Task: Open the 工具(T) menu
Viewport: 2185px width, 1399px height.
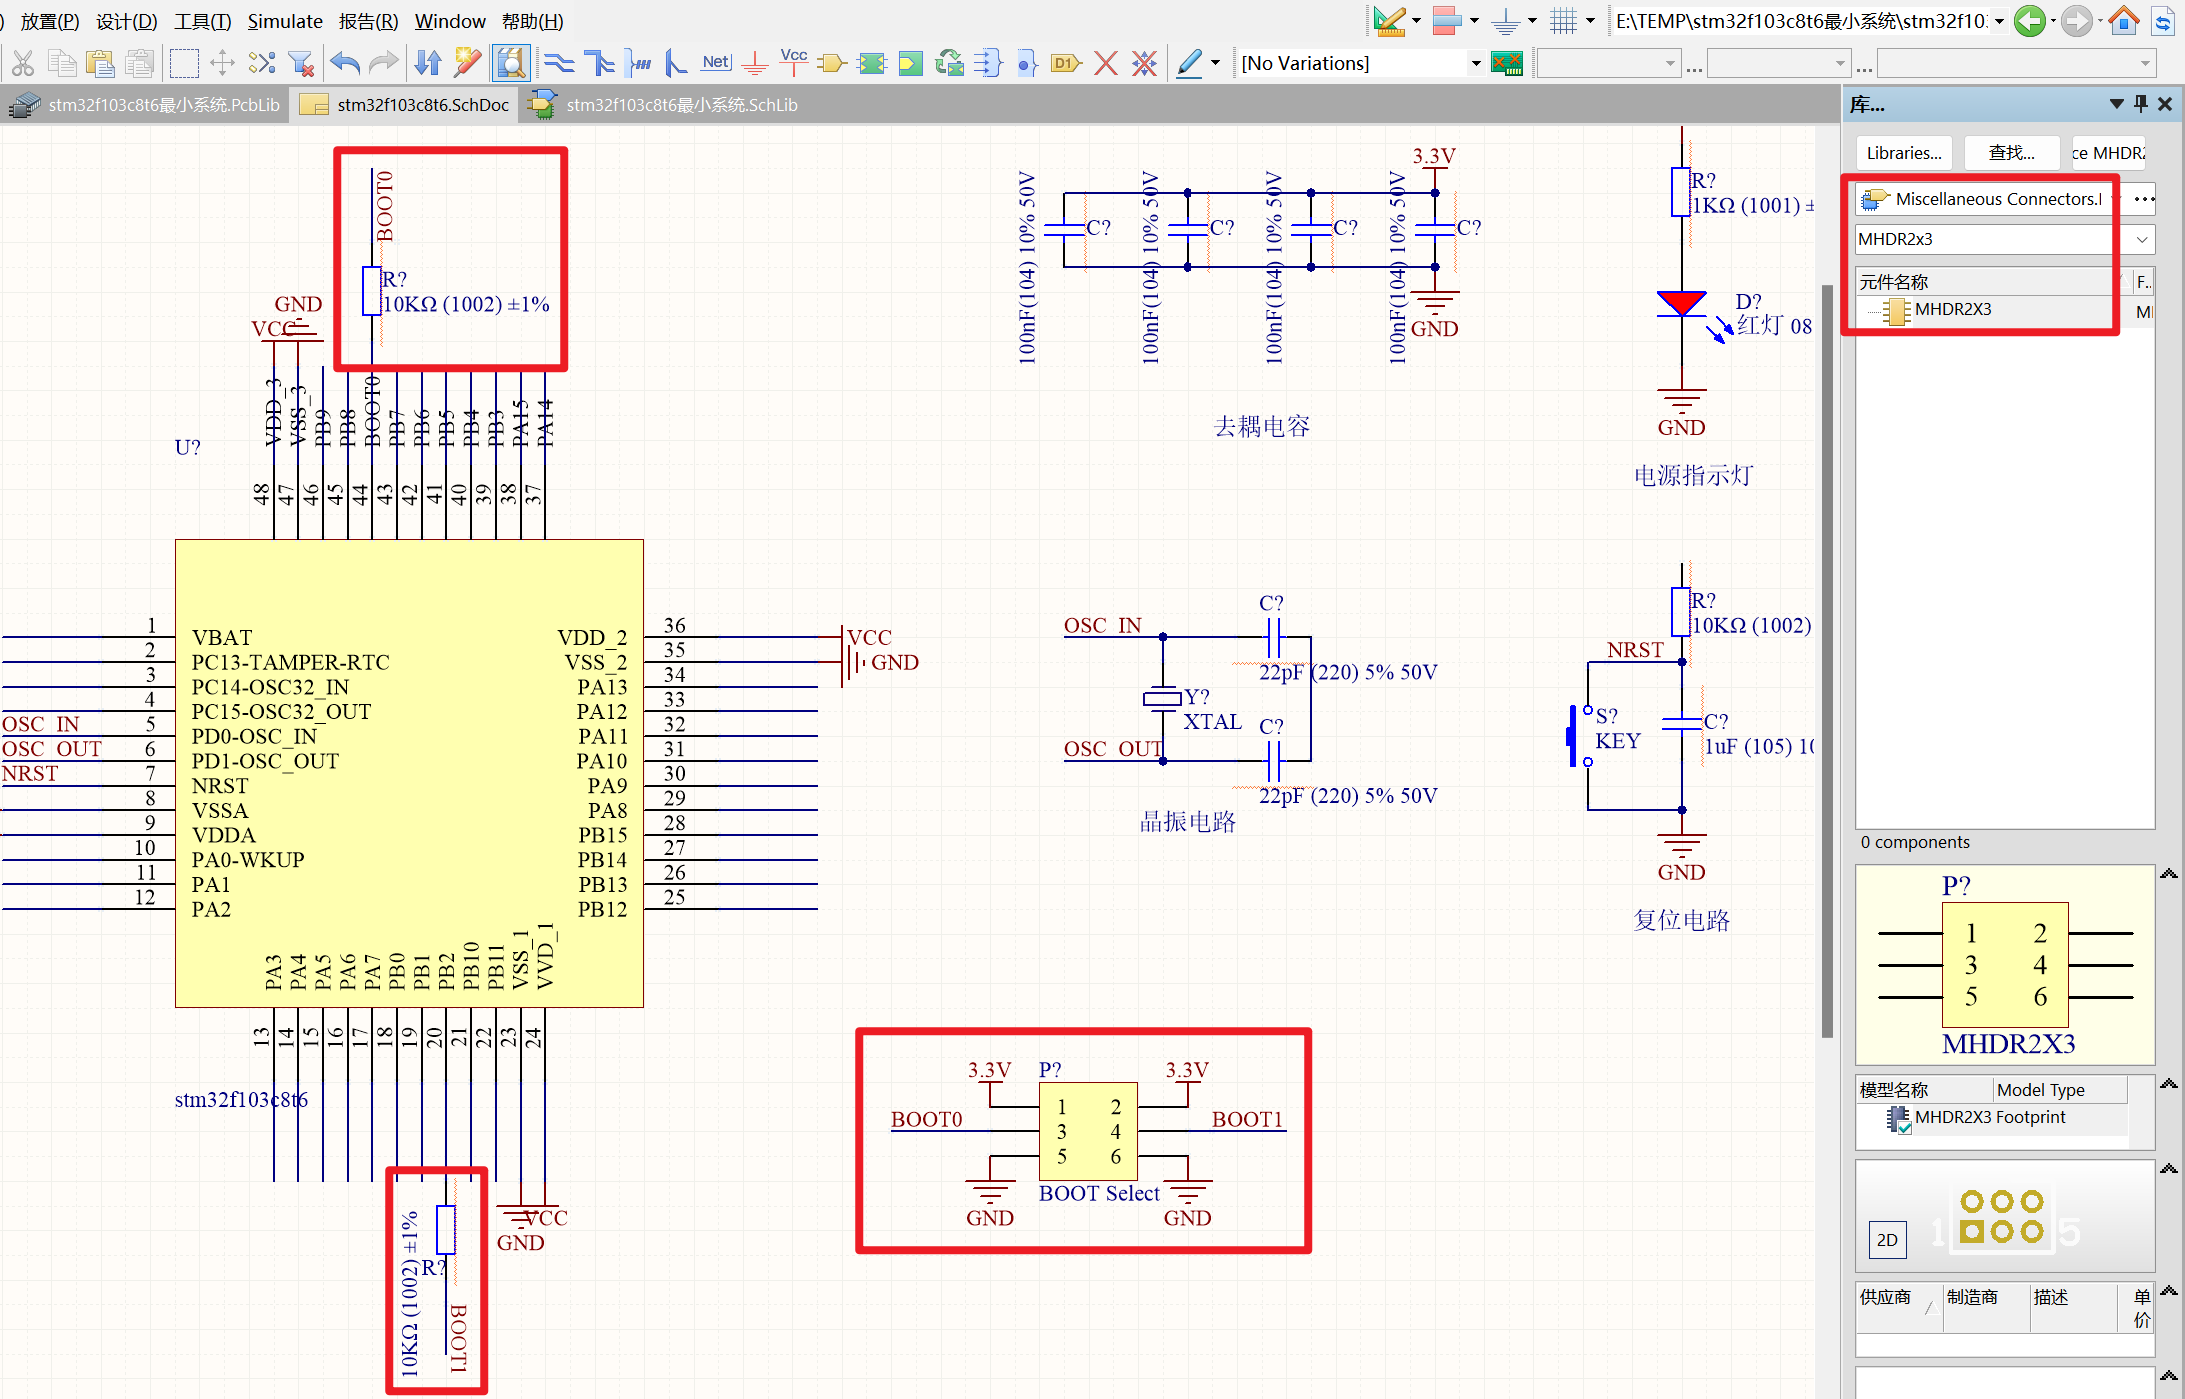Action: point(203,21)
